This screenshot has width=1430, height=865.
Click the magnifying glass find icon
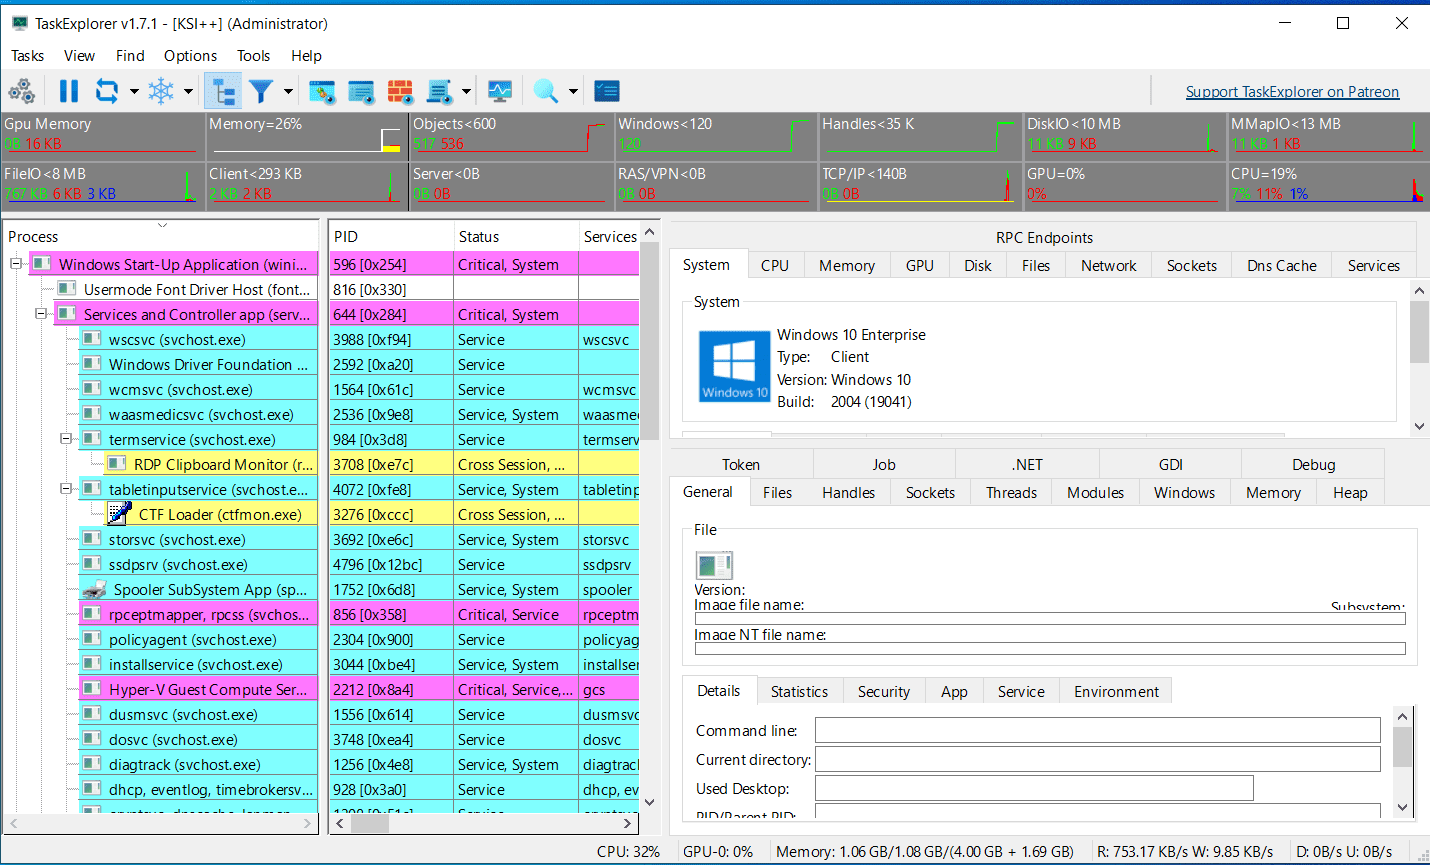[545, 91]
